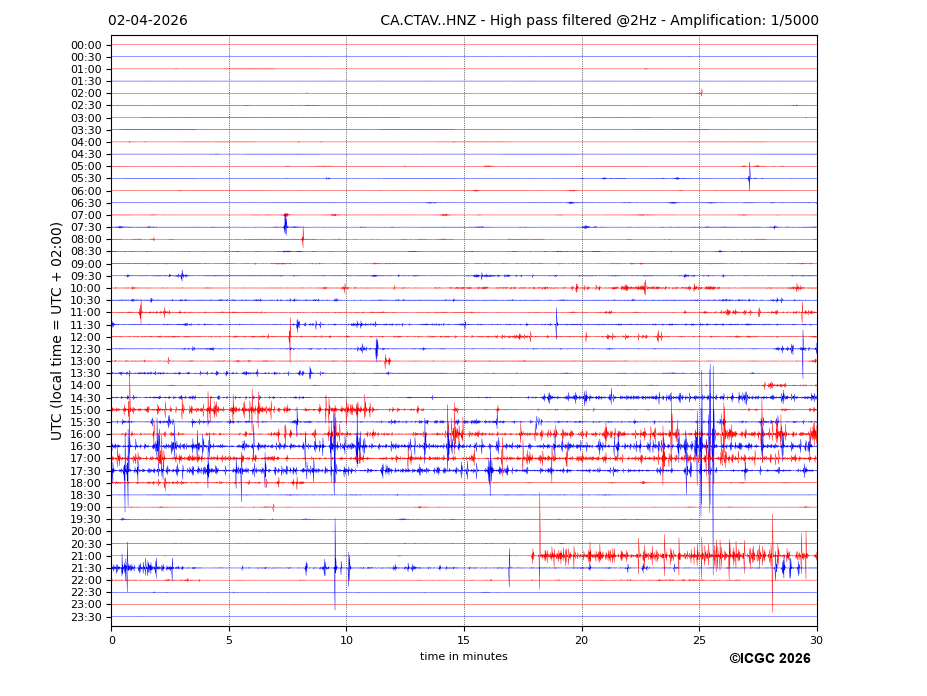Click the 19:00 time row label
Screen dimensions: 927x696
coord(85,507)
